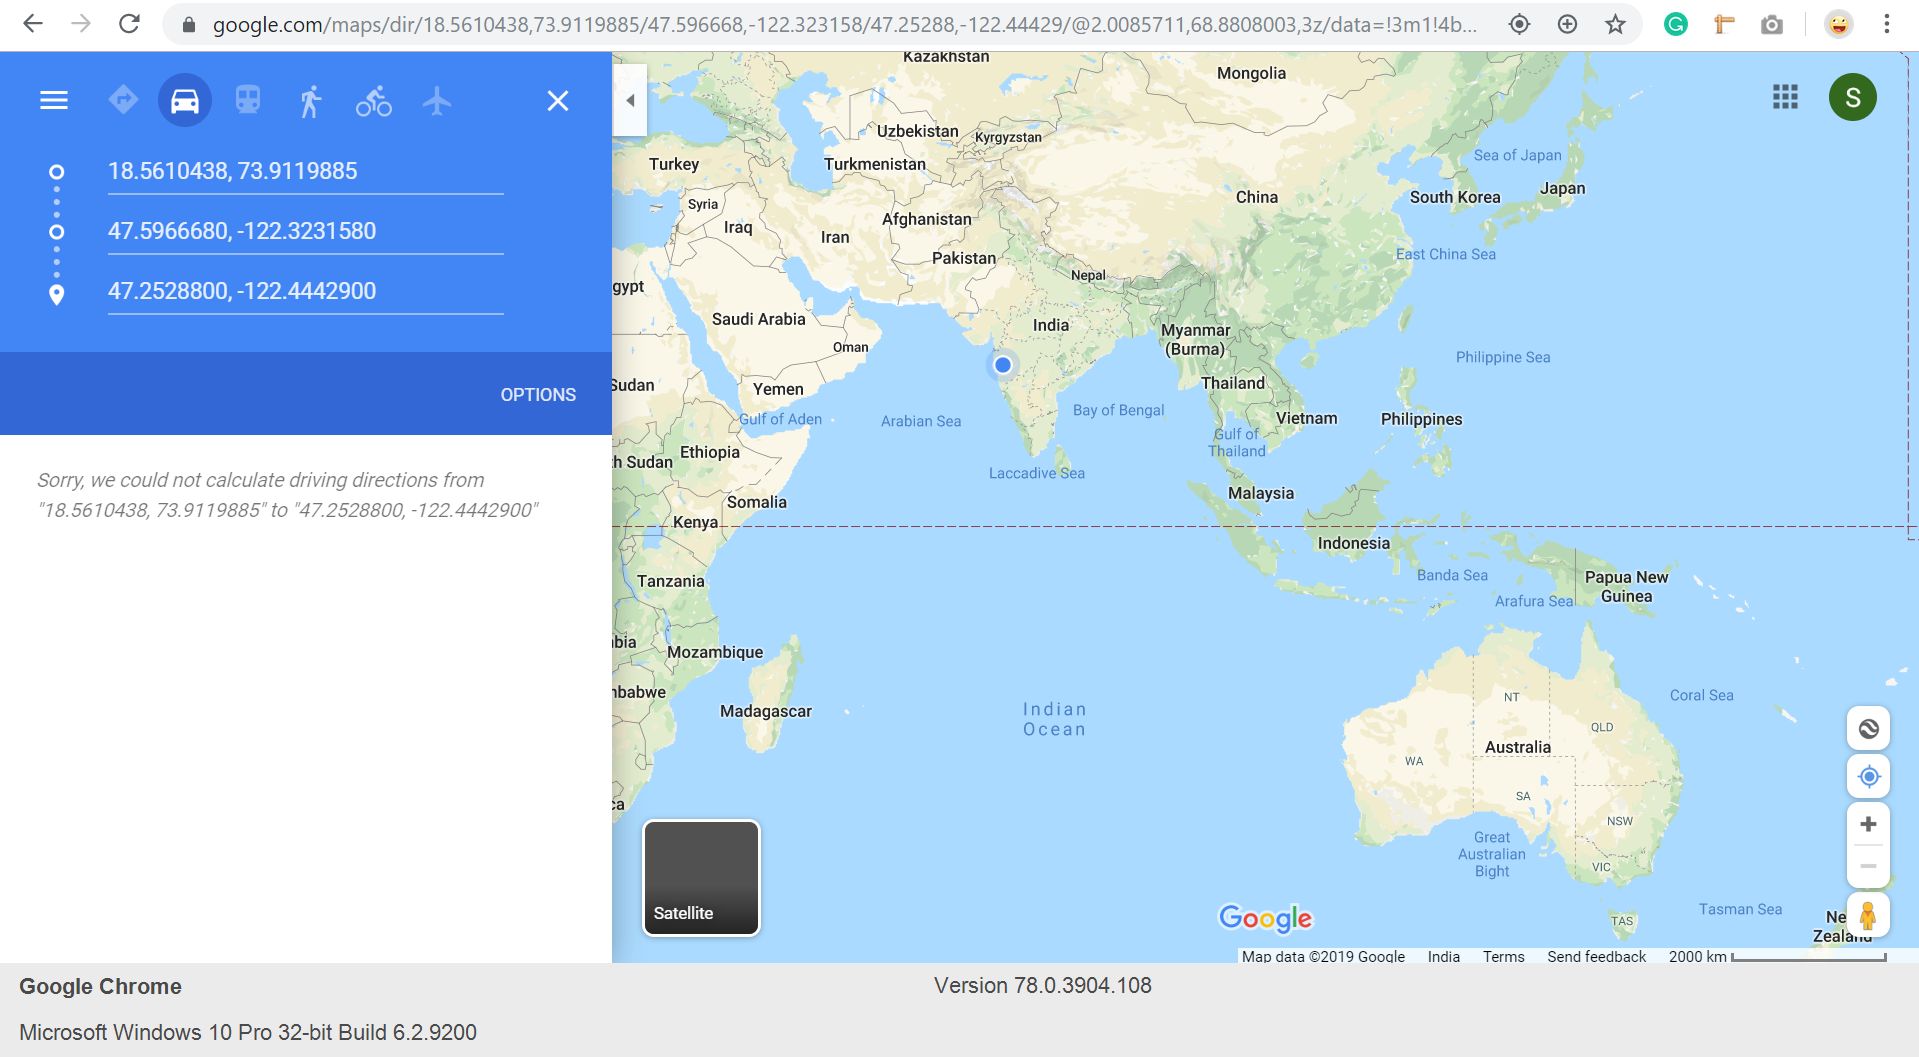Click the Philippines map label
Screen dimensions: 1919x1057
[1421, 419]
